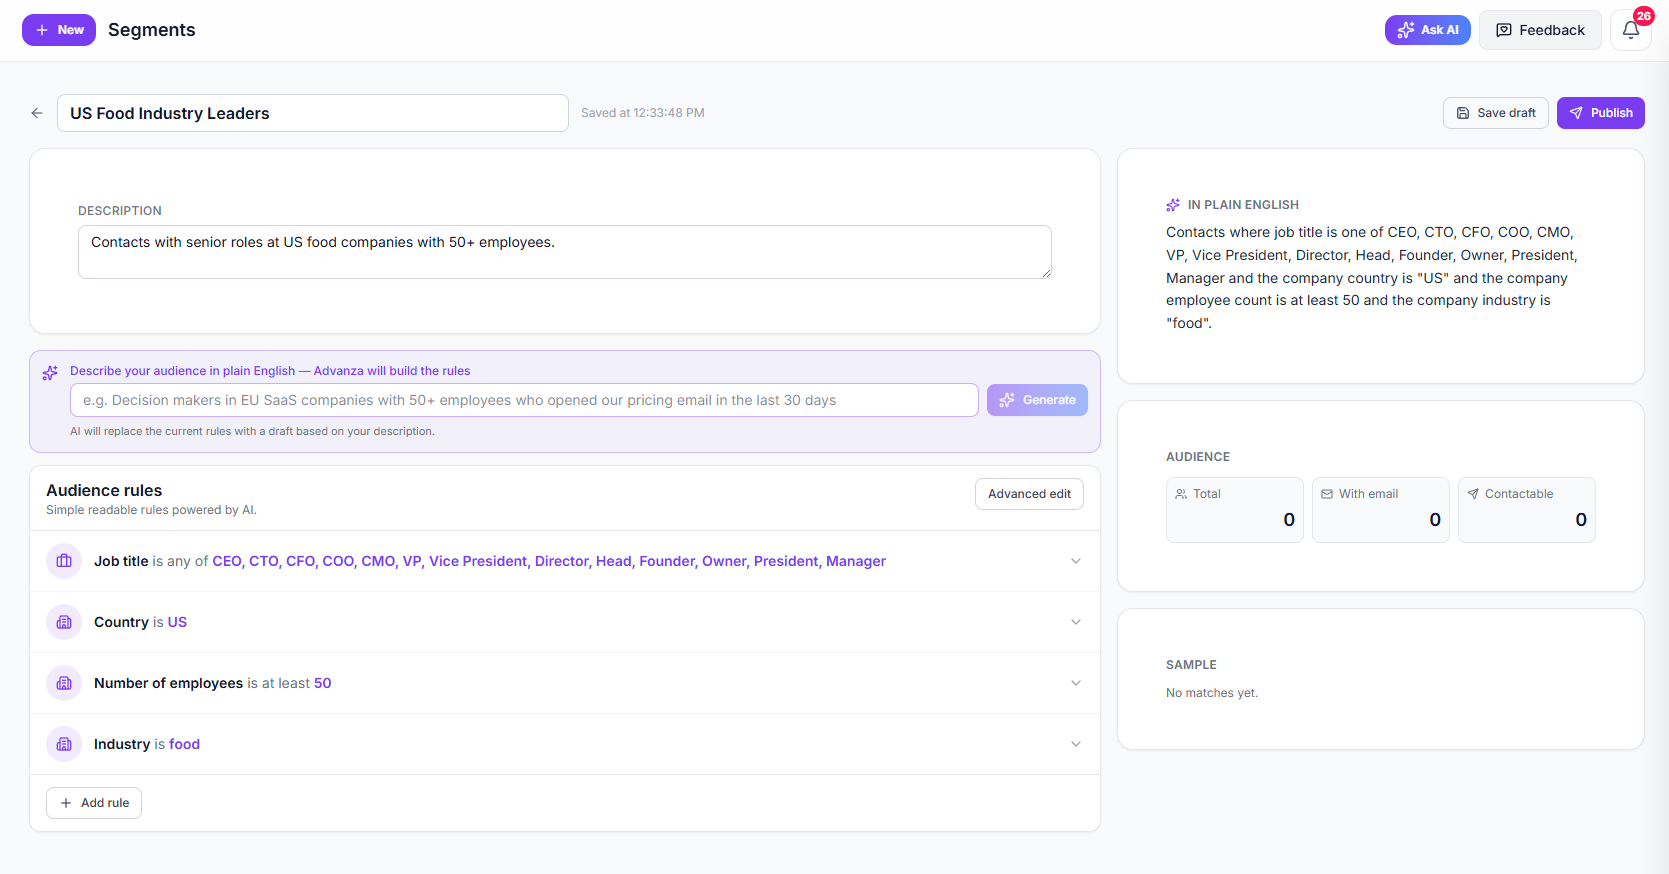The image size is (1669, 874).
Task: Expand the Number of employees rule chevron
Action: (x=1076, y=683)
